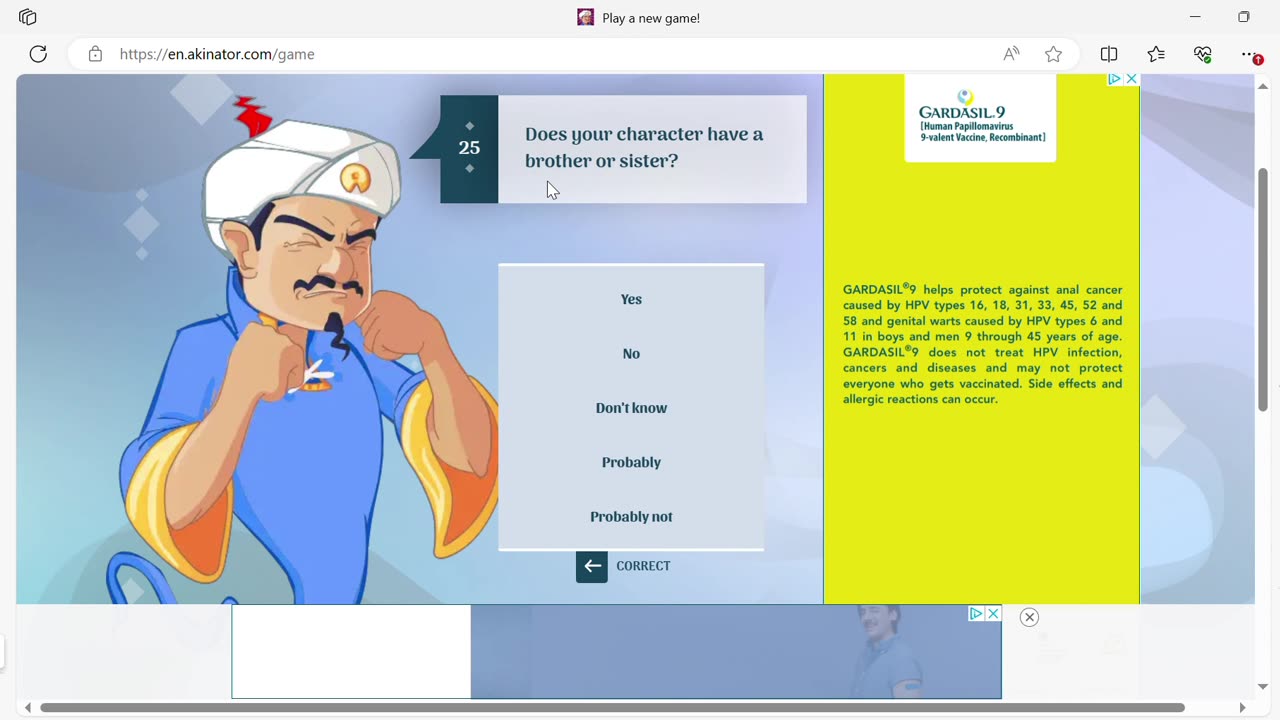Click scroll down arrow on vertical scrollbar
The width and height of the screenshot is (1280, 720).
1263,687
